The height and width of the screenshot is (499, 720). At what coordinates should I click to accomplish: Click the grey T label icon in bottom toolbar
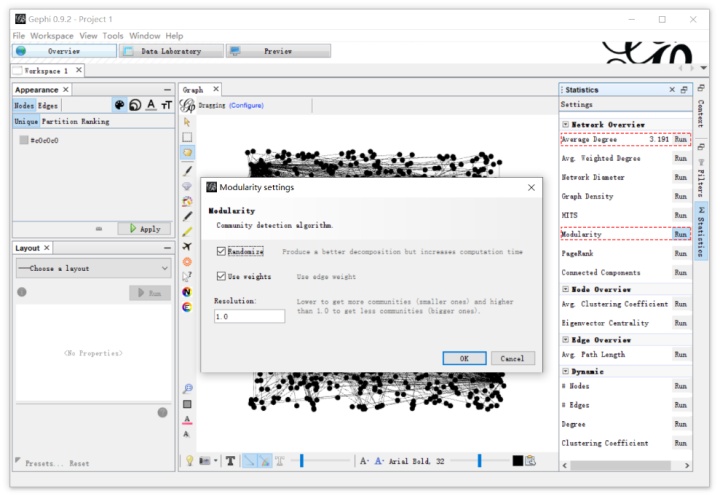tap(280, 460)
